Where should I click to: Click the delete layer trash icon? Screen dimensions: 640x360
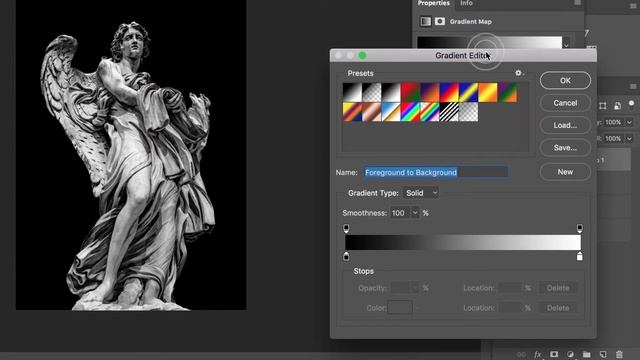click(619, 354)
